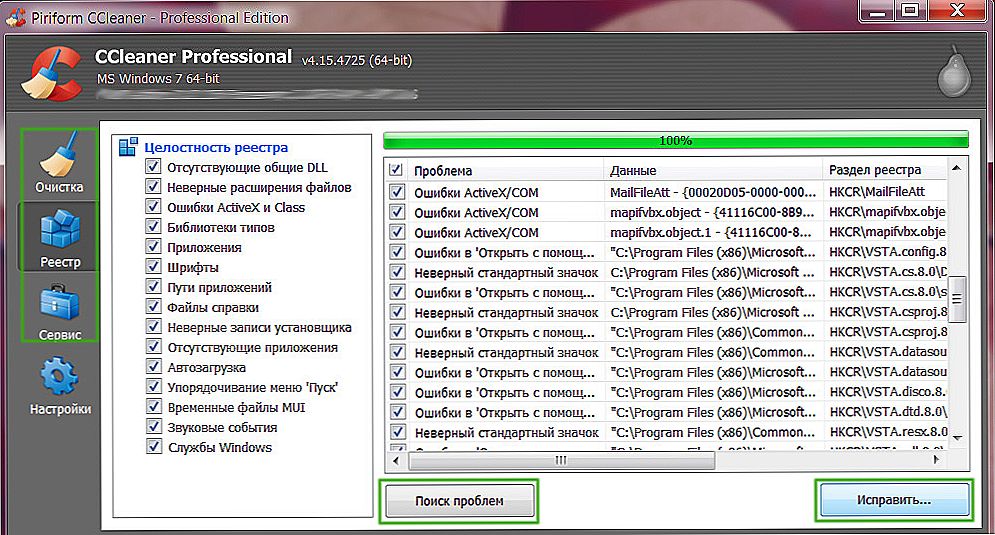The width and height of the screenshot is (995, 535).
Task: Uncheck Пути приложений option
Action: click(153, 286)
